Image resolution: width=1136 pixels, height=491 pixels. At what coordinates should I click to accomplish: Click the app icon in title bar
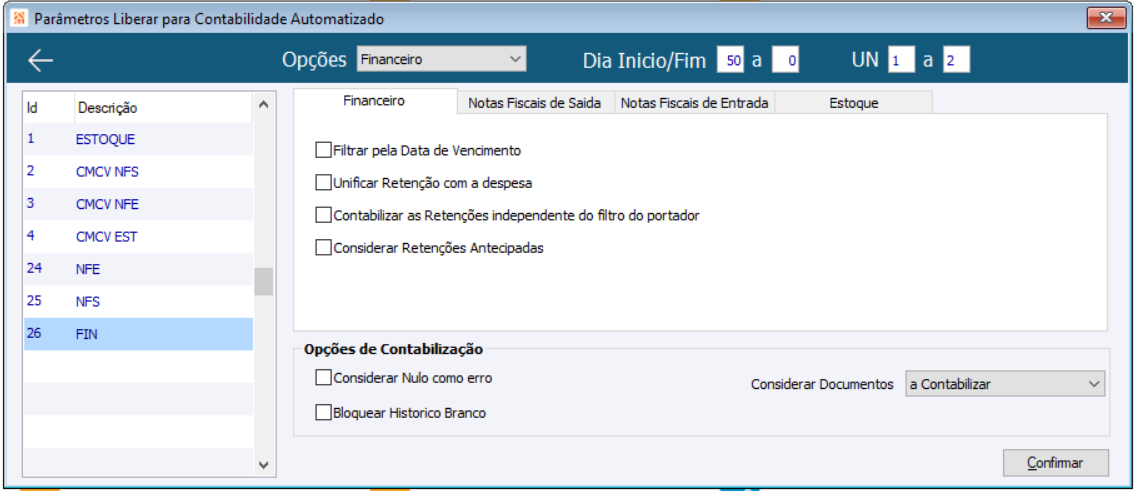click(17, 18)
